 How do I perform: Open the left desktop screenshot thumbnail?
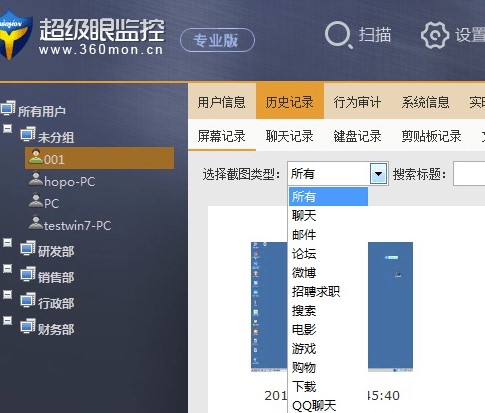point(269,307)
